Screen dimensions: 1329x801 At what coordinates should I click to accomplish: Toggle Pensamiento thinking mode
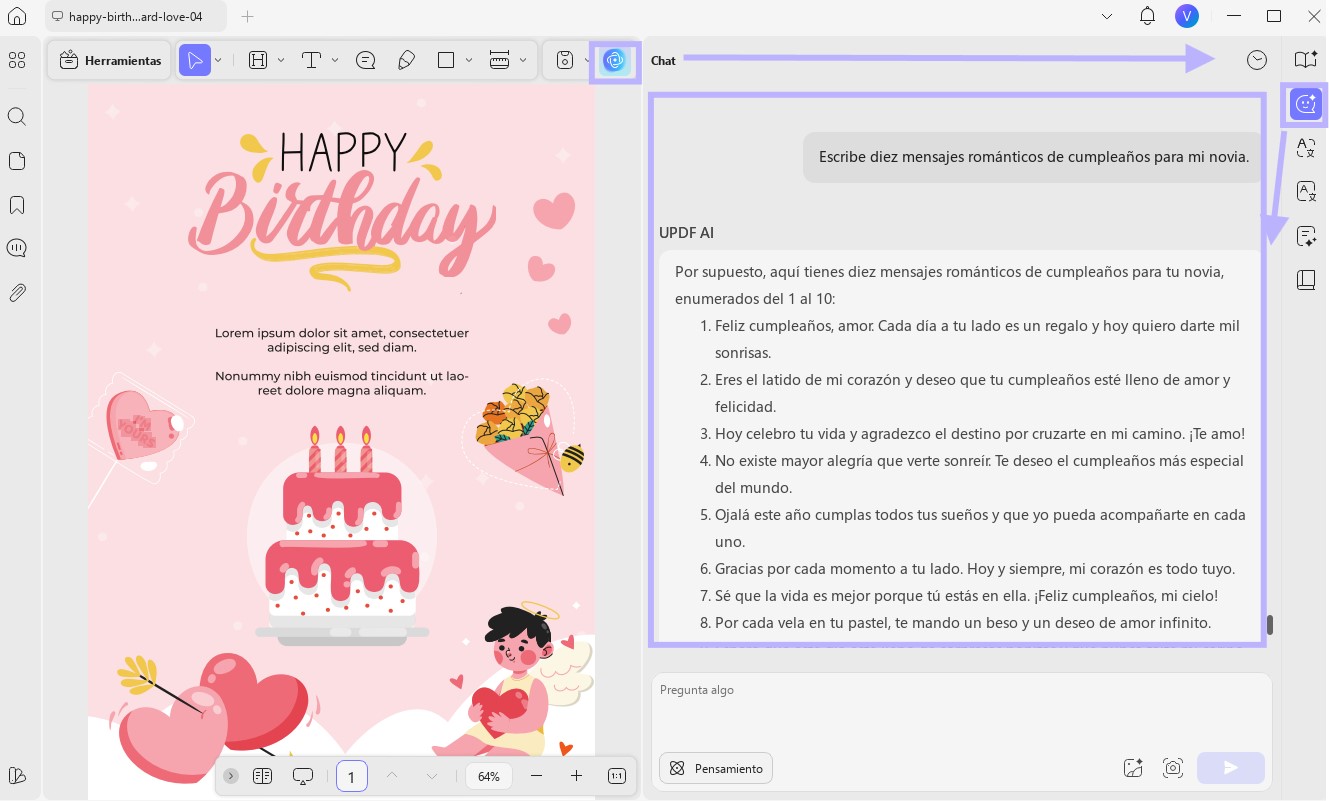[x=716, y=768]
